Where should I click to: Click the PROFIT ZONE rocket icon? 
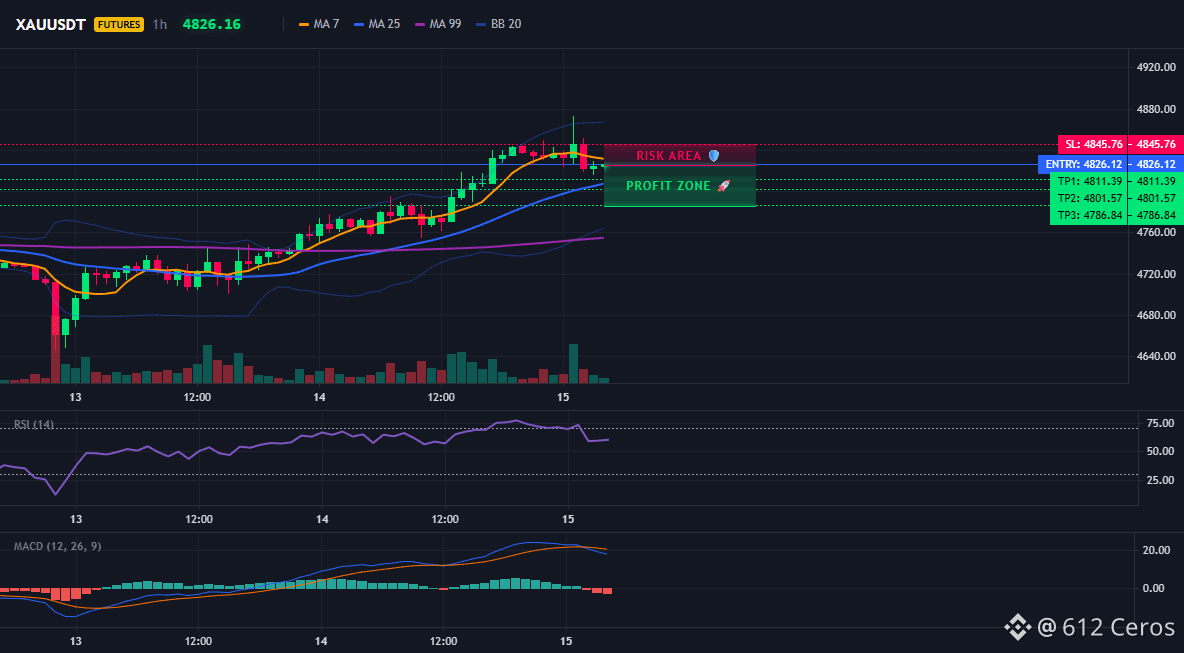723,186
